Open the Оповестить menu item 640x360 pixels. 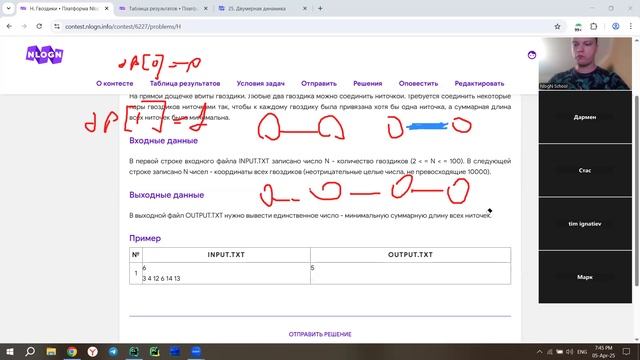click(x=418, y=83)
